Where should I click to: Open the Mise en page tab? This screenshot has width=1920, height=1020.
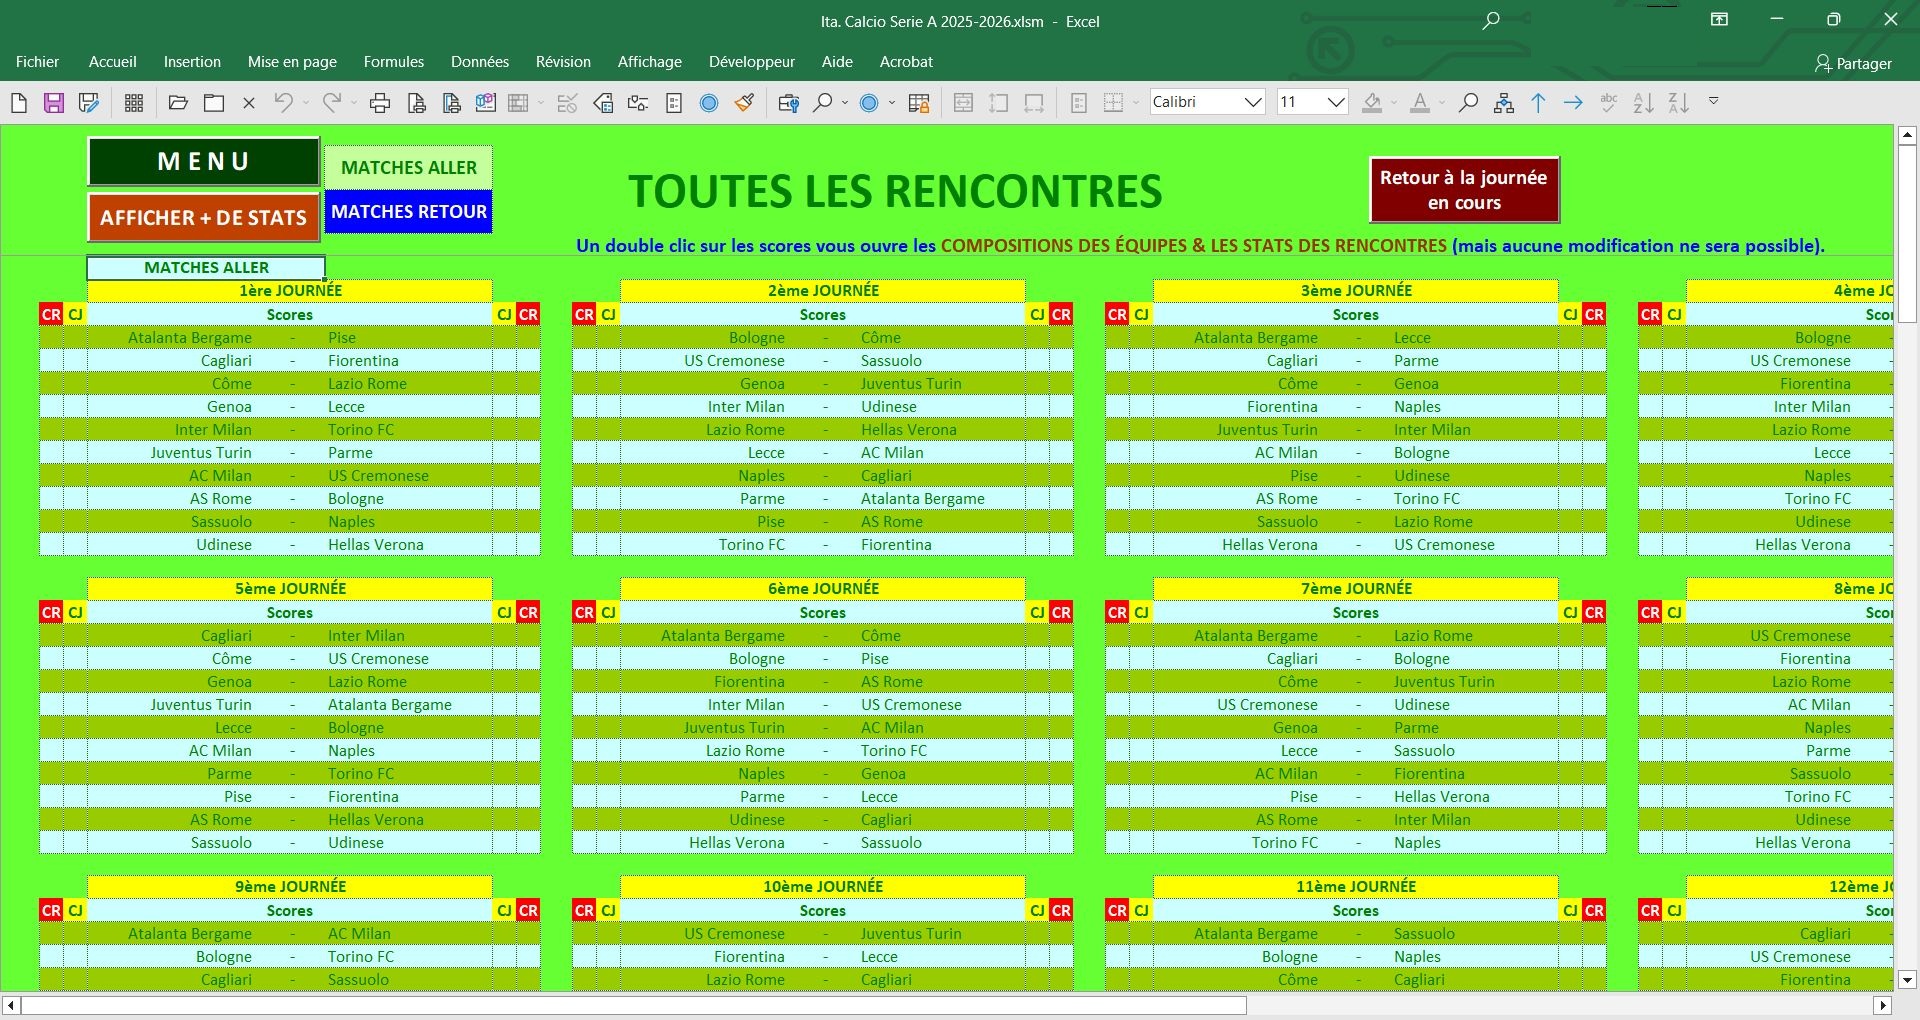click(292, 62)
